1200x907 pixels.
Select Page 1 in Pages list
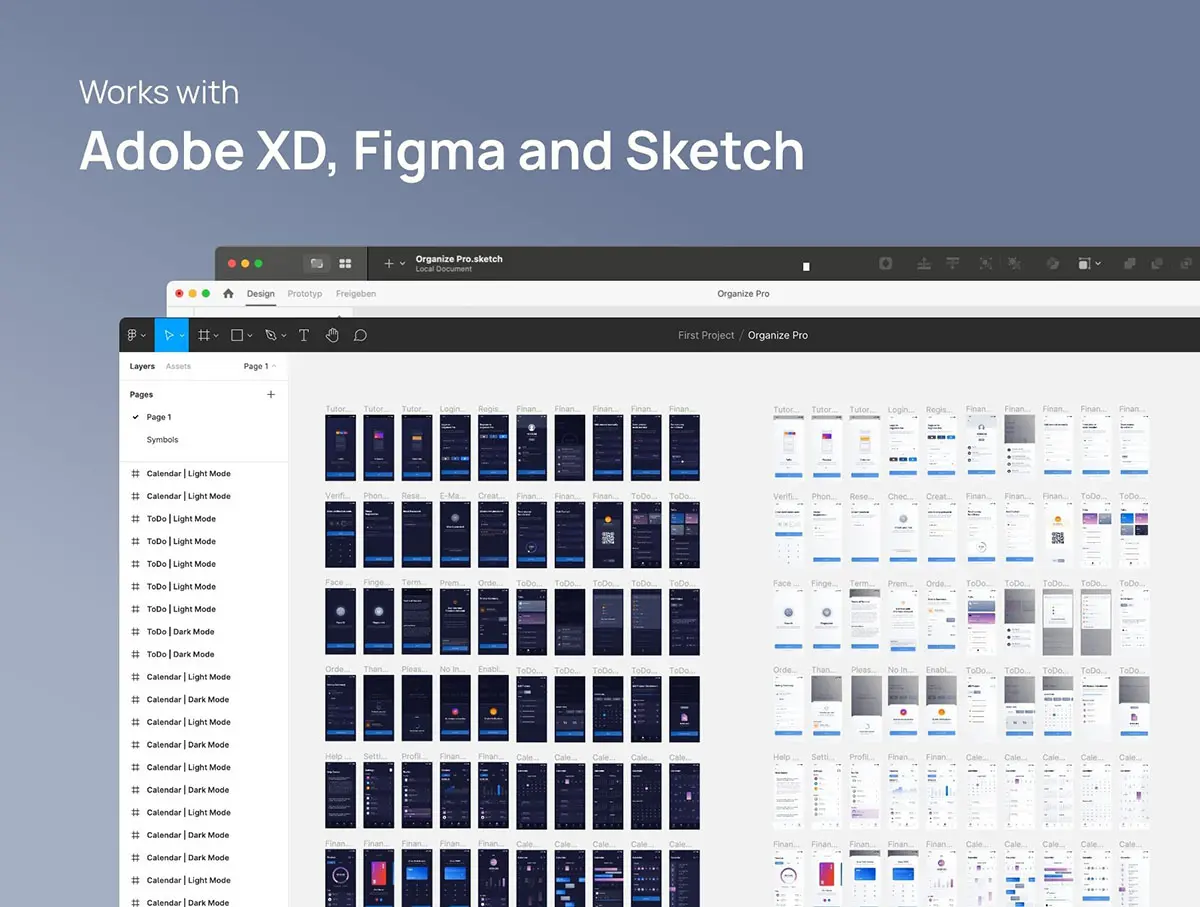coord(159,417)
